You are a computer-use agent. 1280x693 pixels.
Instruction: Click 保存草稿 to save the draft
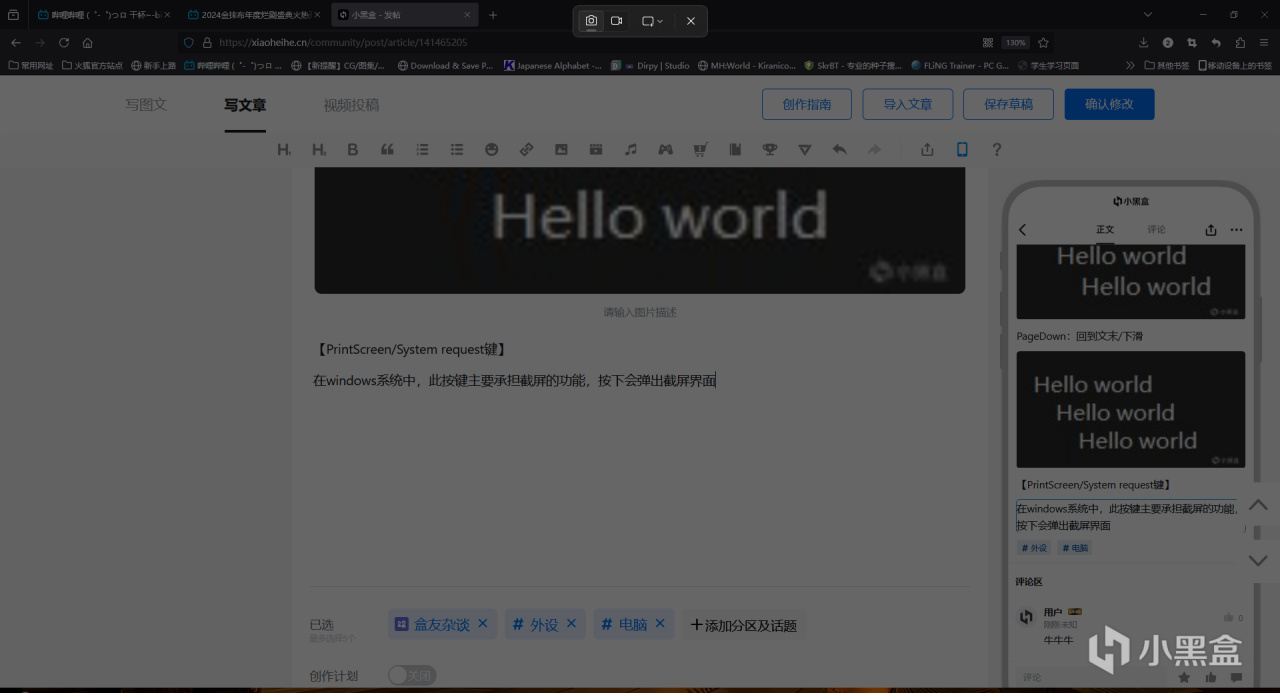click(x=1008, y=104)
